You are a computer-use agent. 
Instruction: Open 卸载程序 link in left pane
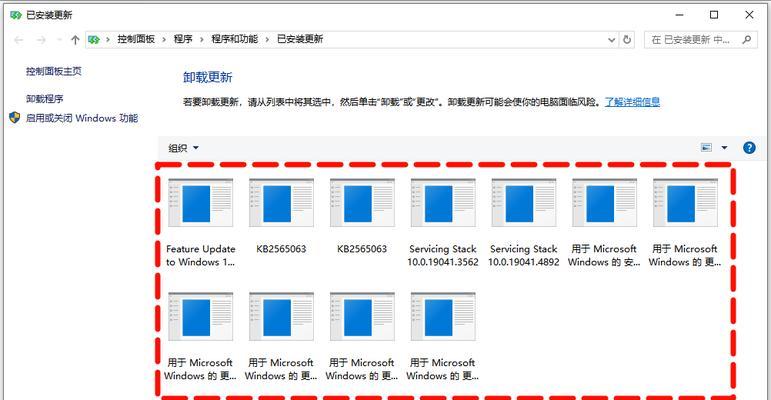pos(45,99)
